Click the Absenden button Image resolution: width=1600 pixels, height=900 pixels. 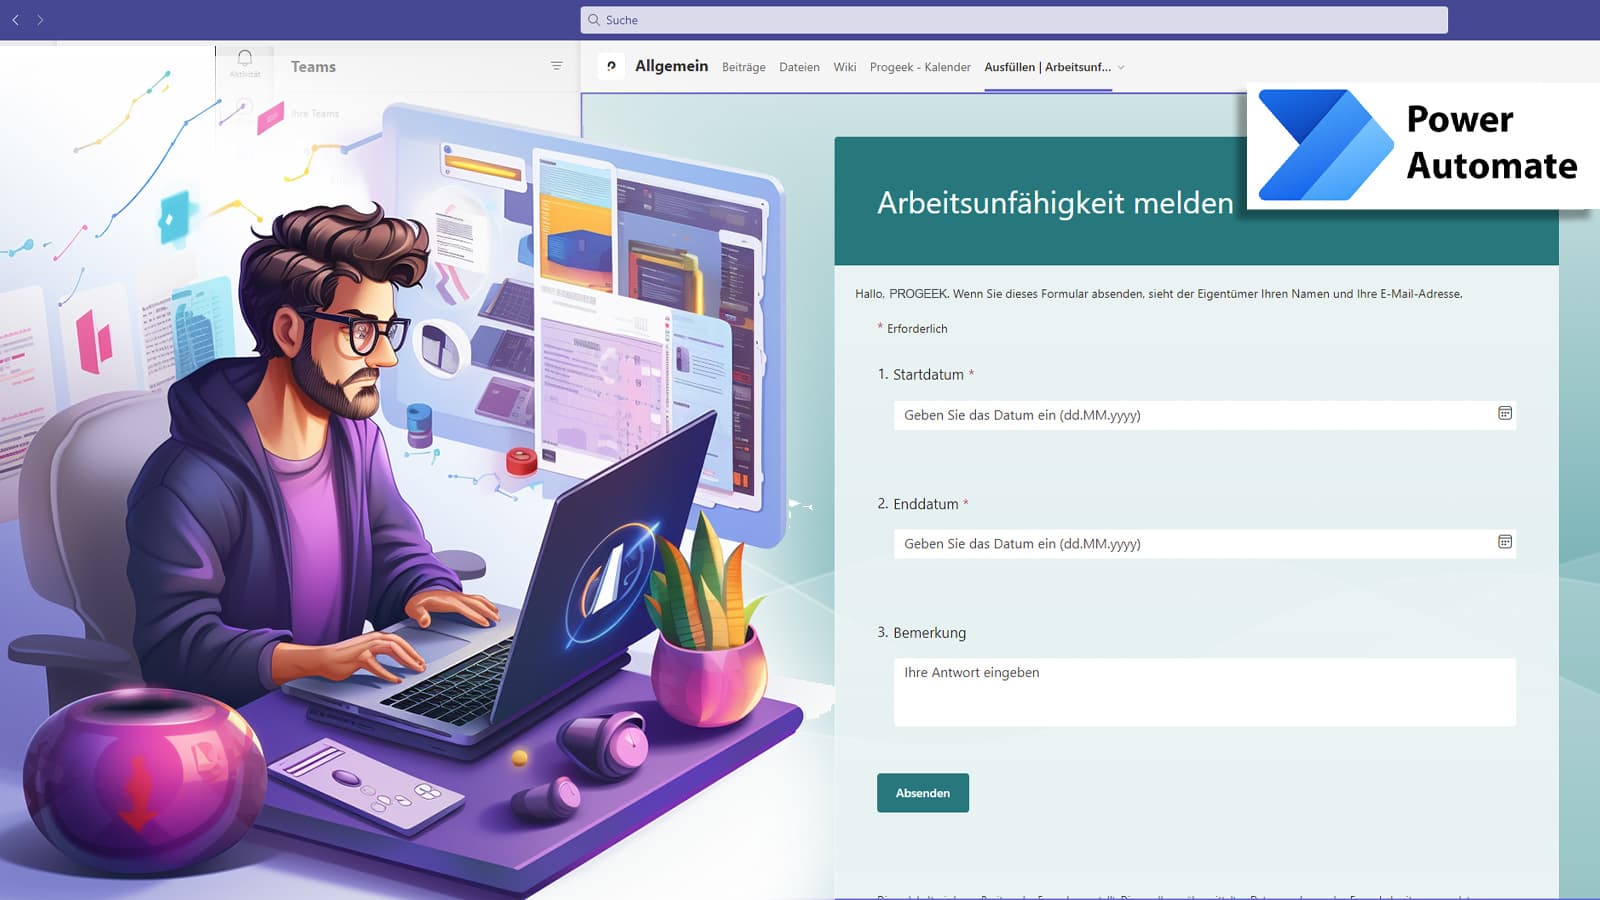tap(923, 793)
